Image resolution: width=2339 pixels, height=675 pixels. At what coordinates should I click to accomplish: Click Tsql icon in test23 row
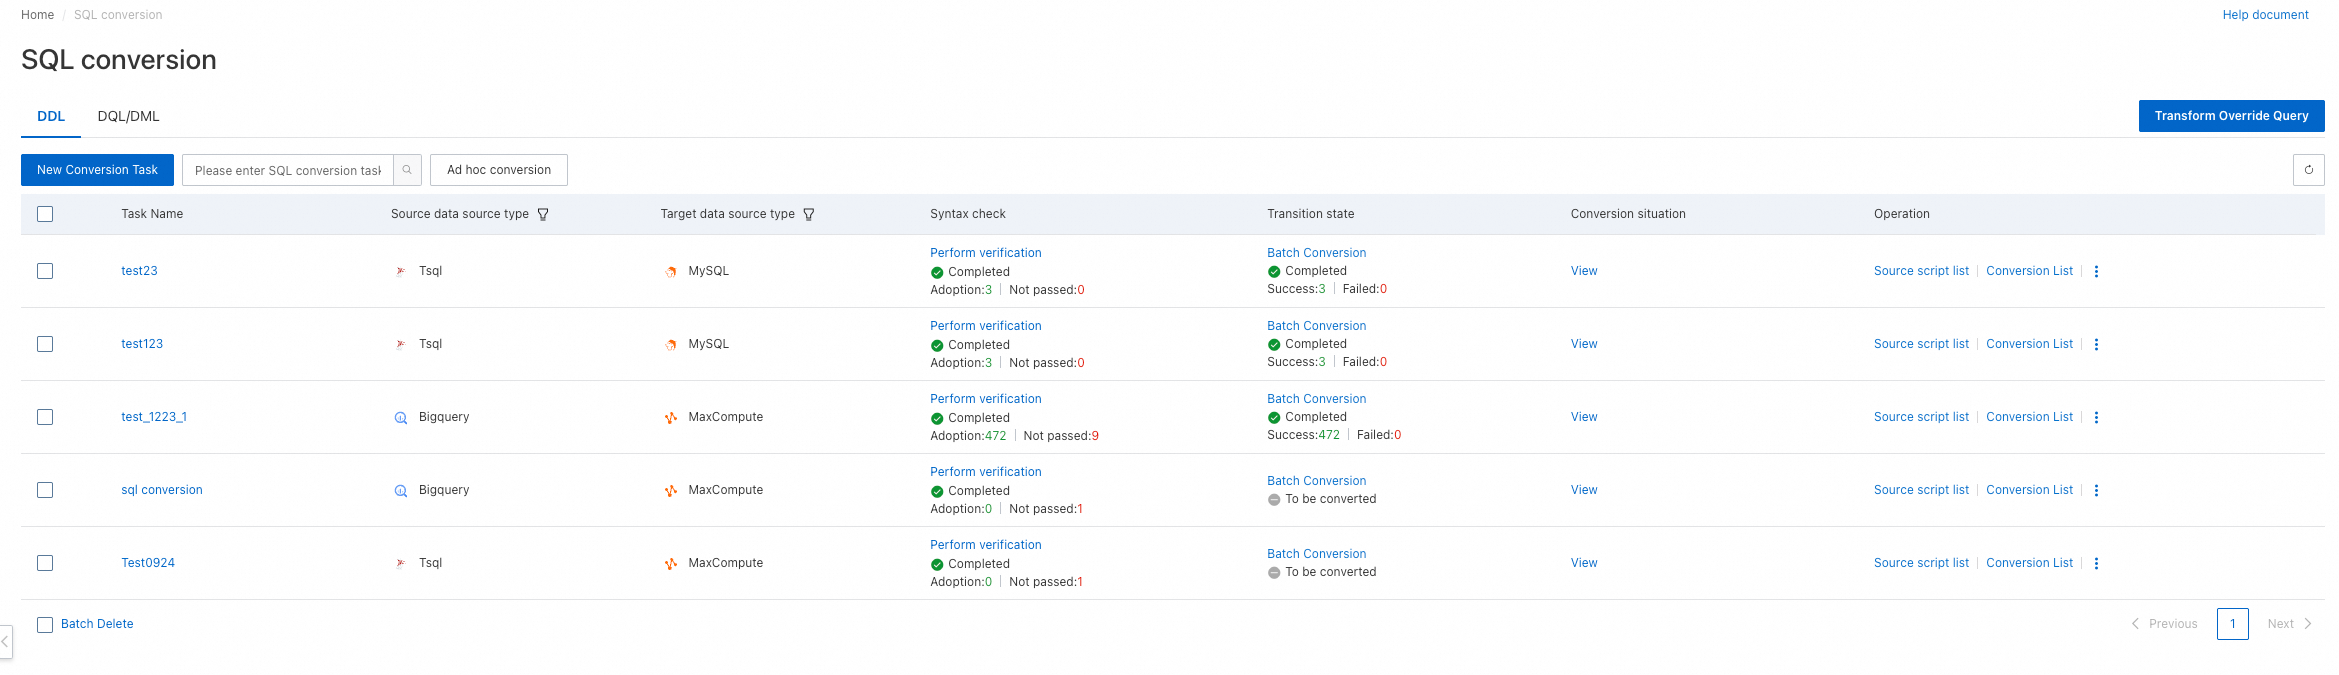coord(401,271)
